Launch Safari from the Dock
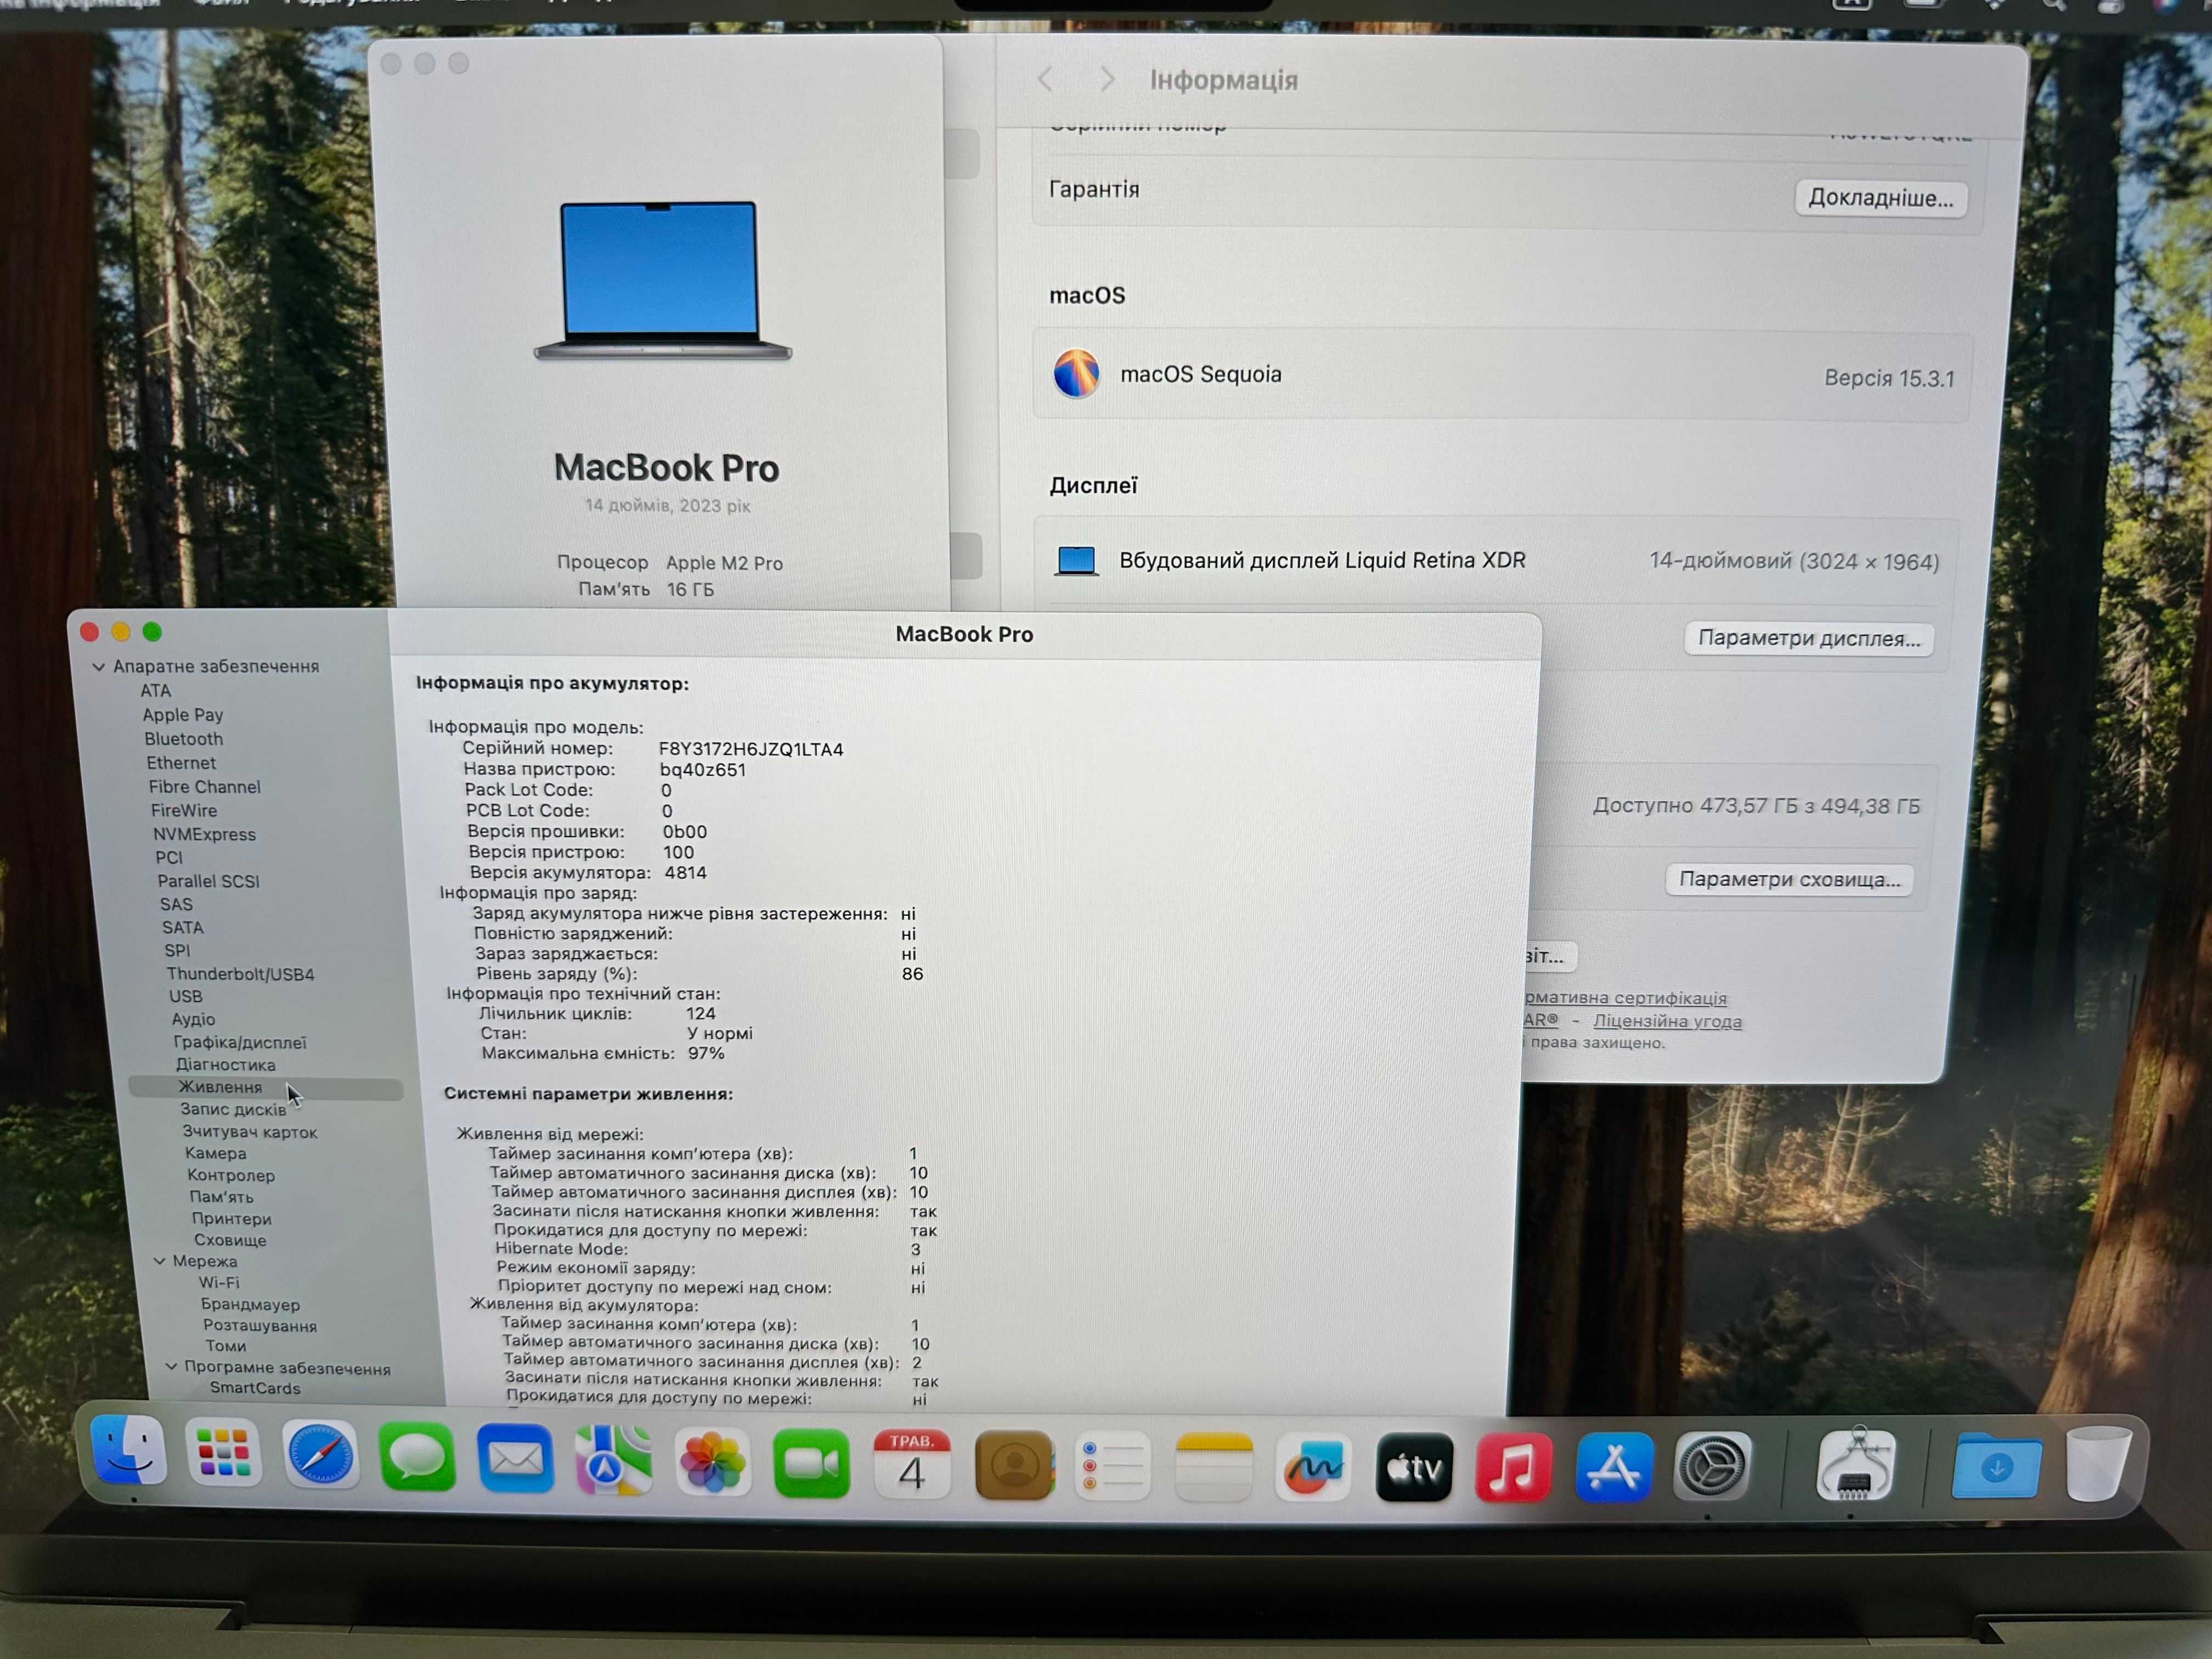The width and height of the screenshot is (2212, 1659). 320,1455
